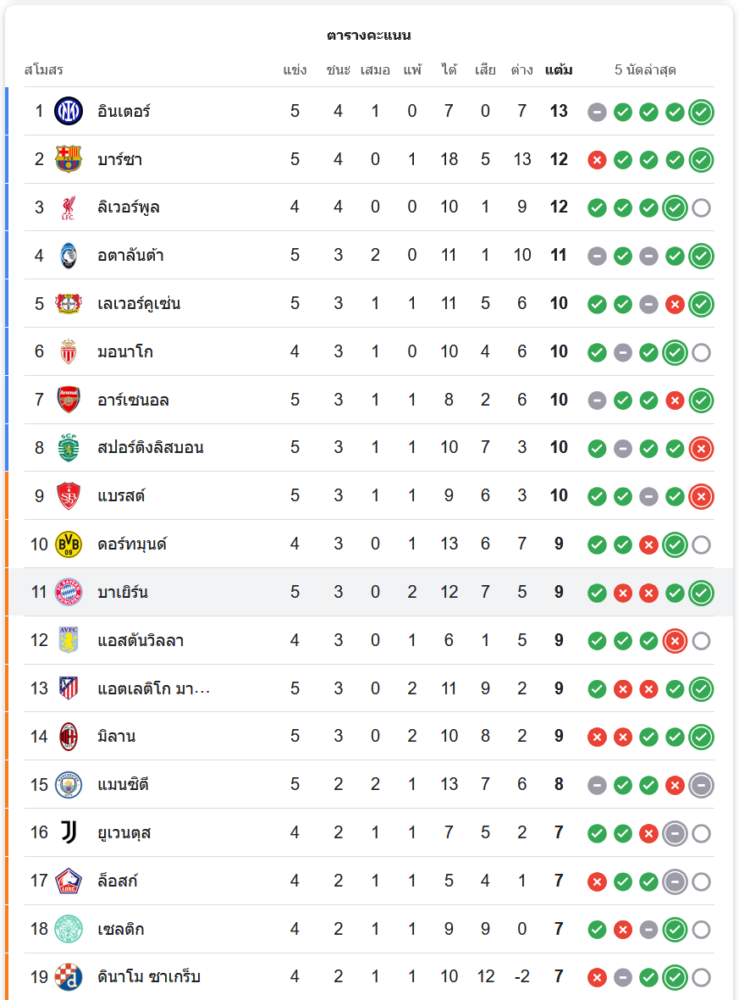
Task: Click the Inter club crest icon
Action: point(68,111)
